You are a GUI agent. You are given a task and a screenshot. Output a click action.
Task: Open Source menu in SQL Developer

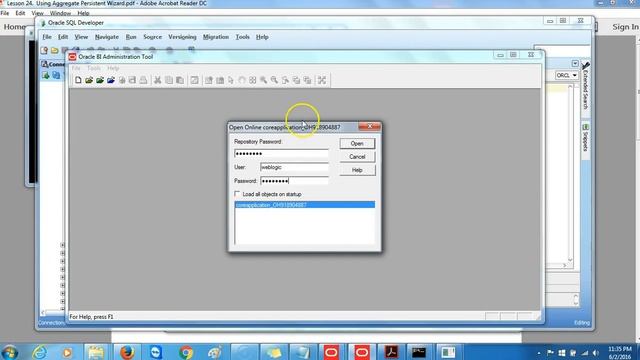click(152, 37)
